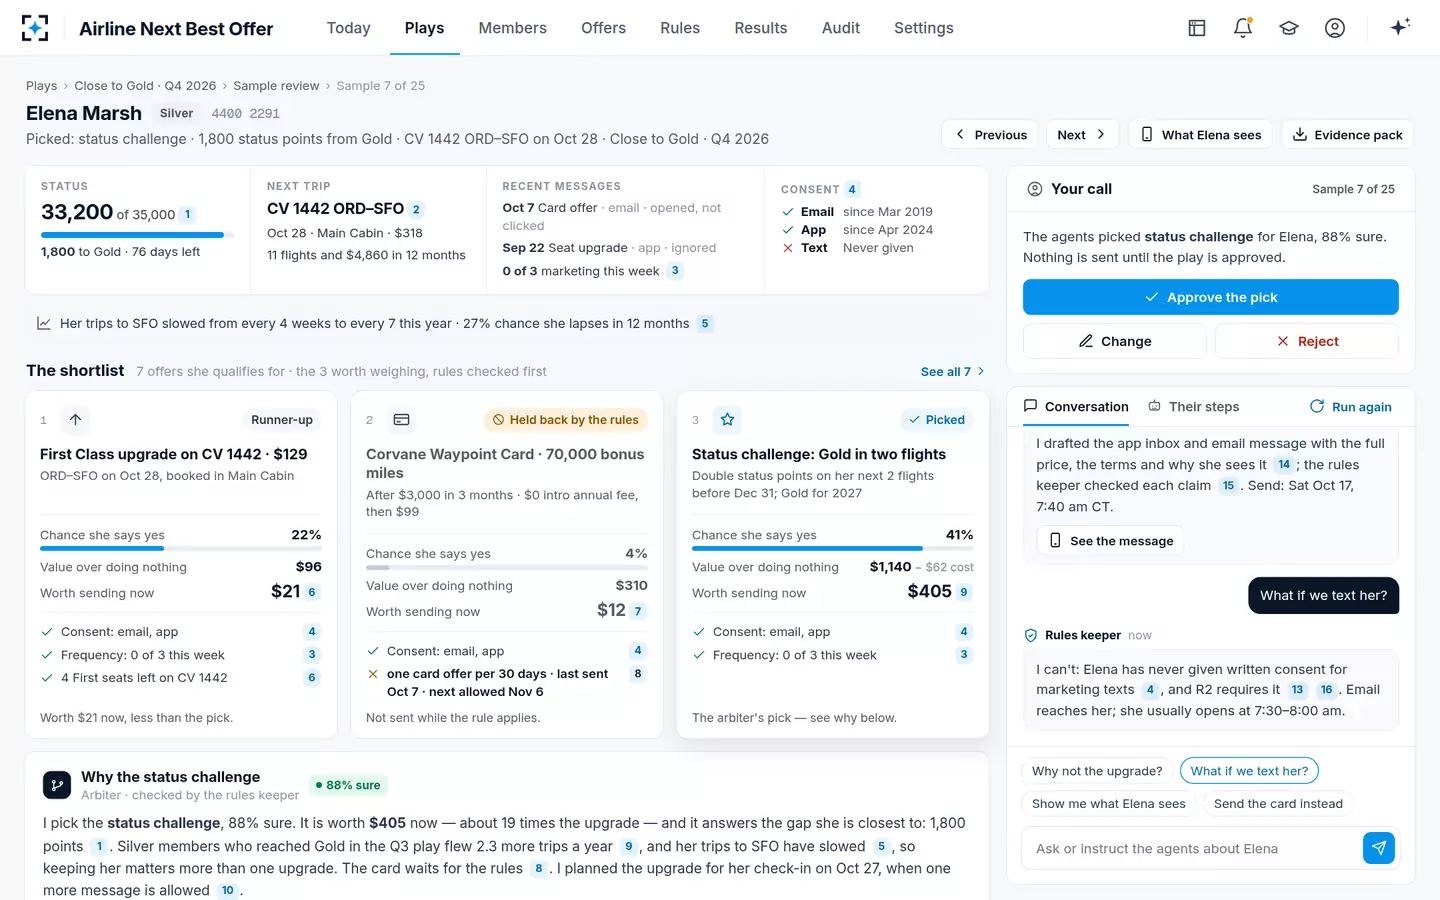Click the Silver tier badge
The image size is (1440, 900).
pos(176,113)
